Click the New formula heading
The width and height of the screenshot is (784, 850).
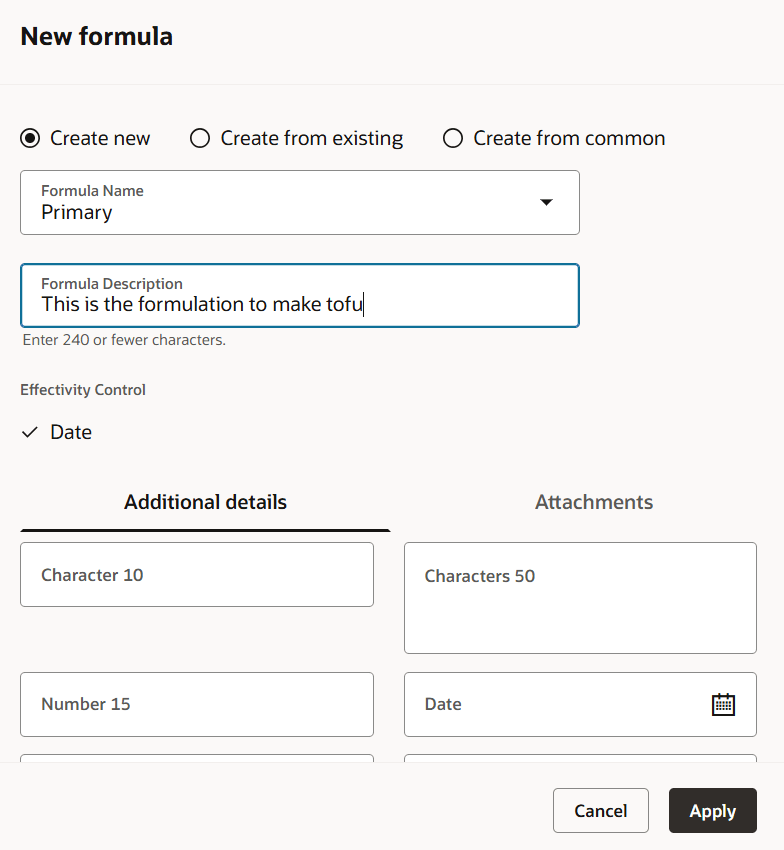tap(96, 36)
